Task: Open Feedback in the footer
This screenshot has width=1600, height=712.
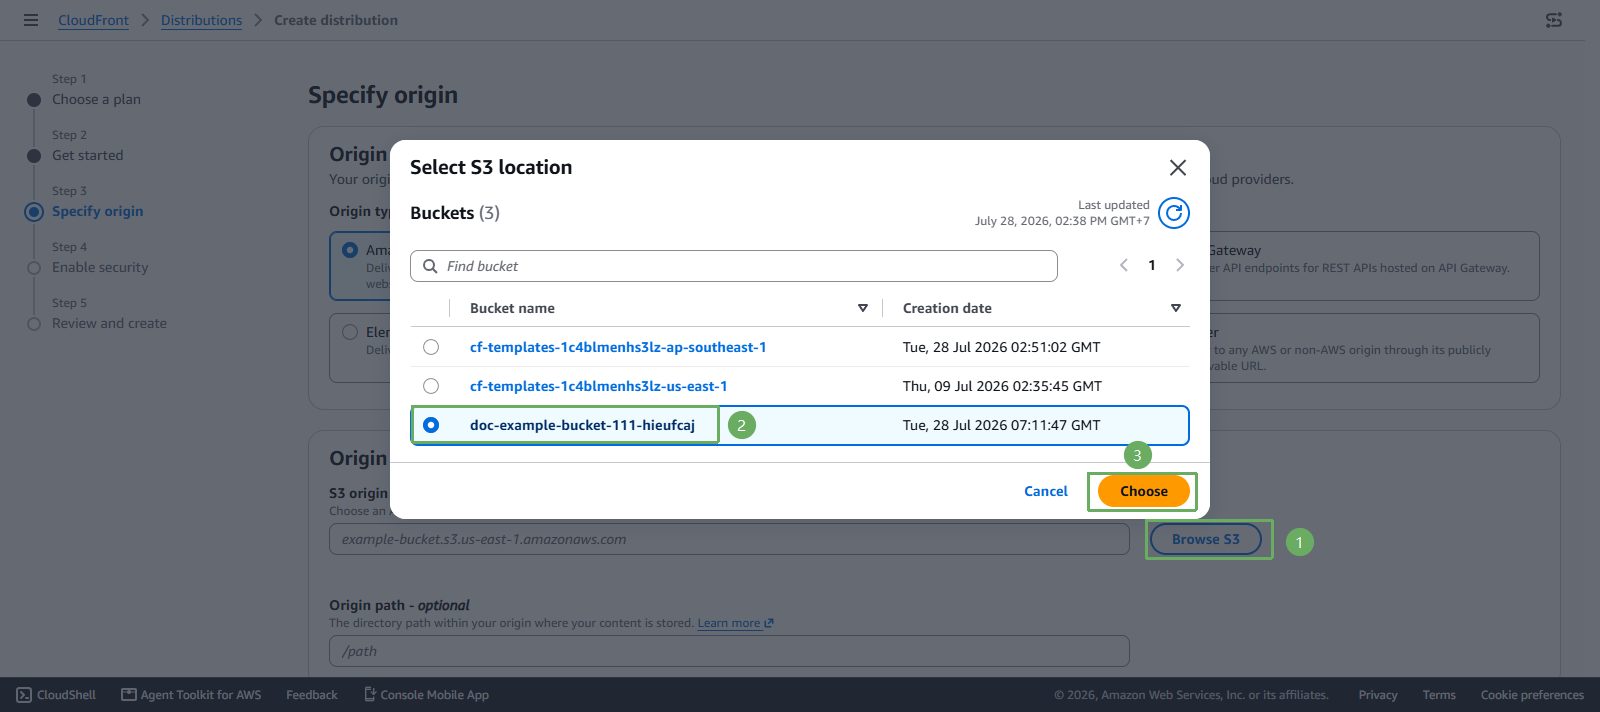Action: click(x=312, y=695)
